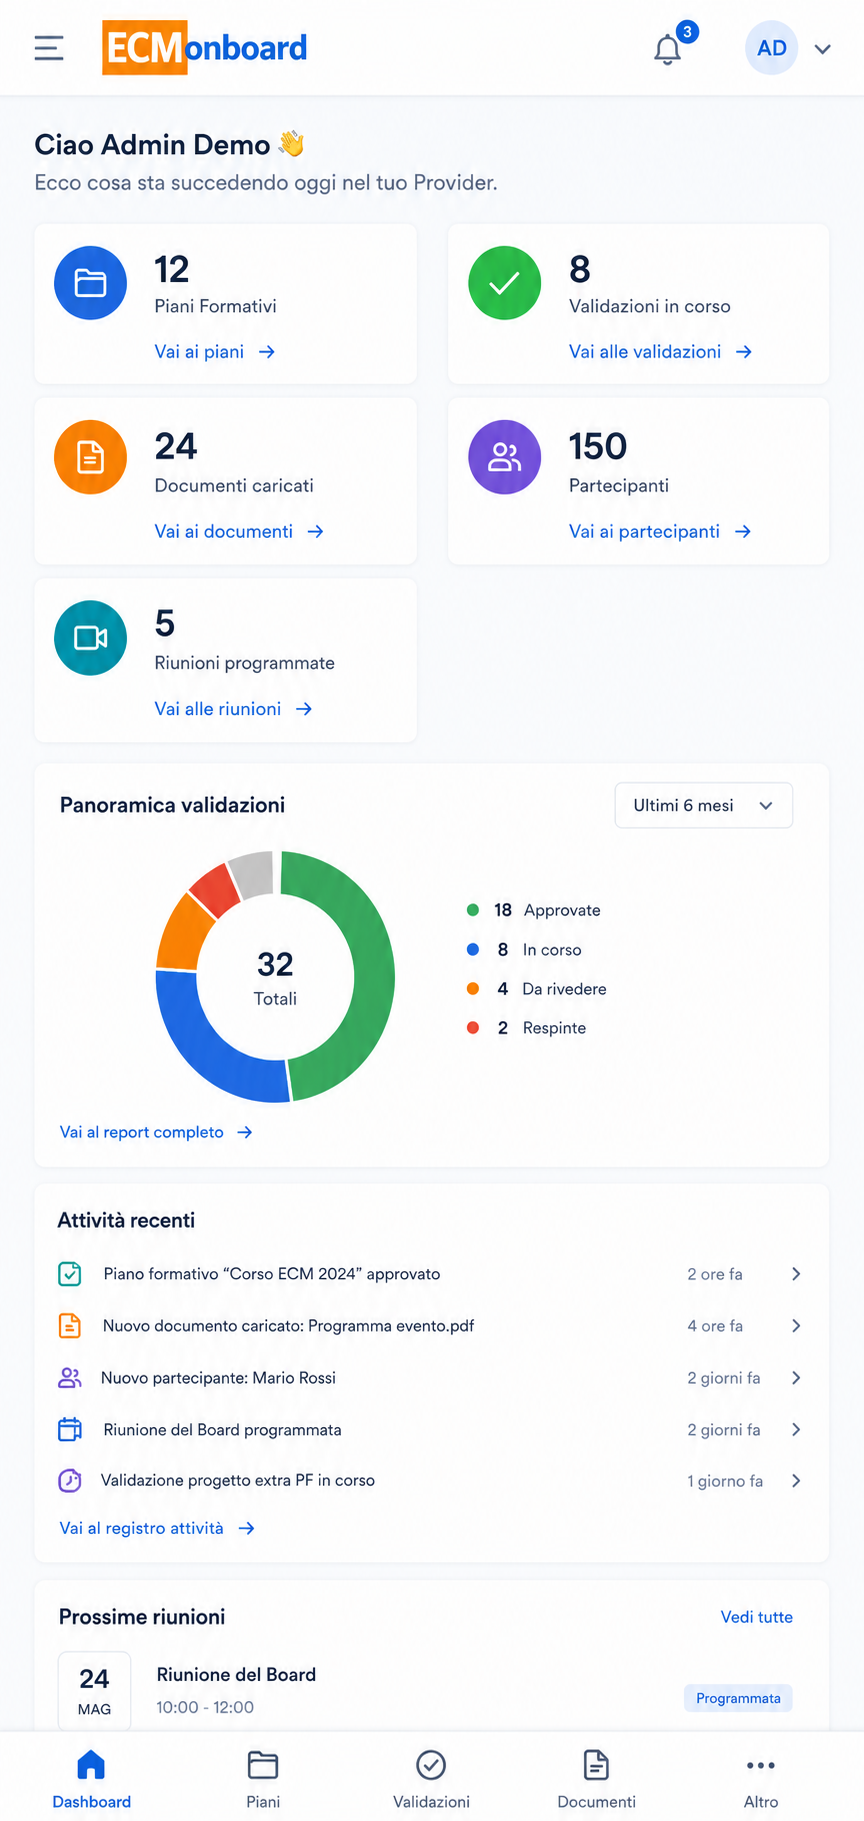864x1821 pixels.
Task: Click the orange Documenti caricati icon
Action: [90, 457]
